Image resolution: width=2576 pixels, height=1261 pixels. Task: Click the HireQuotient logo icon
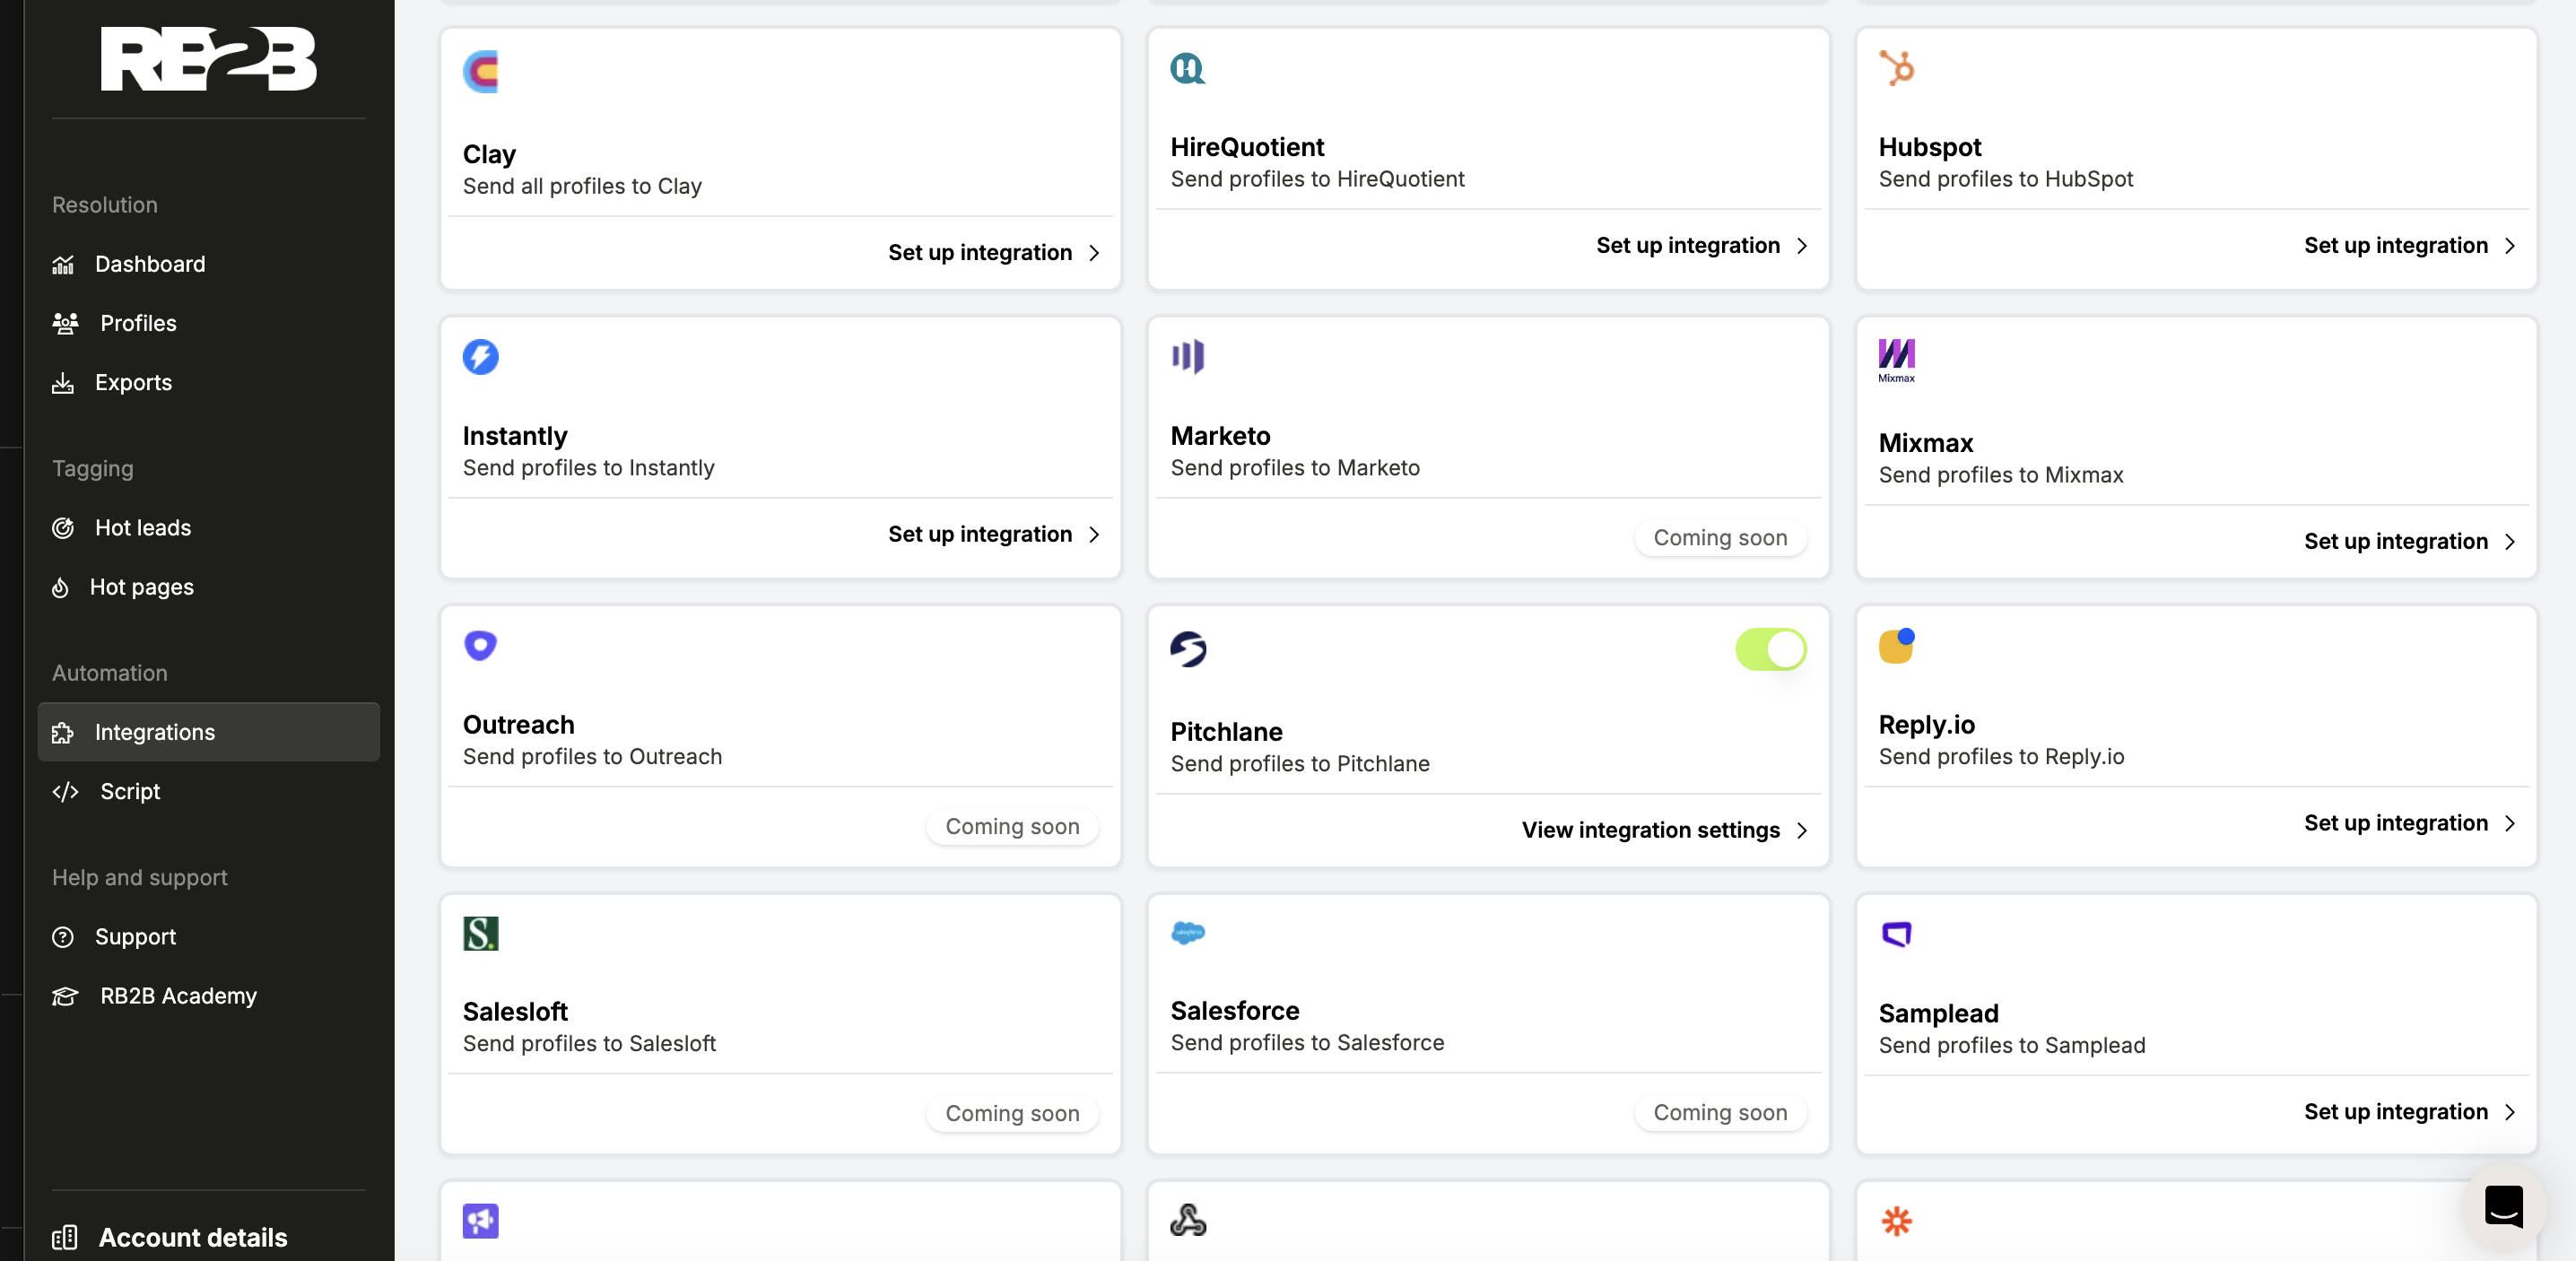1188,68
